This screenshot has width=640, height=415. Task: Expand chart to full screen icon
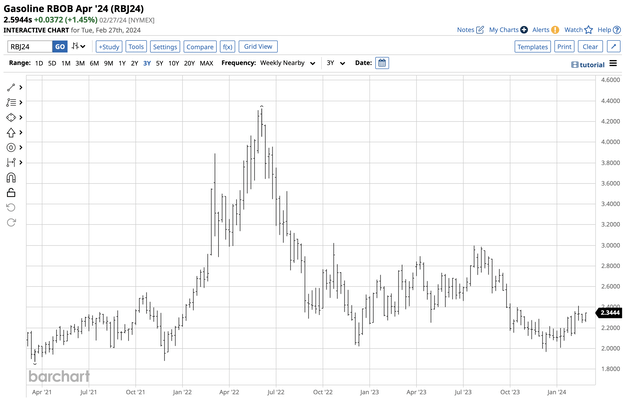click(x=614, y=47)
